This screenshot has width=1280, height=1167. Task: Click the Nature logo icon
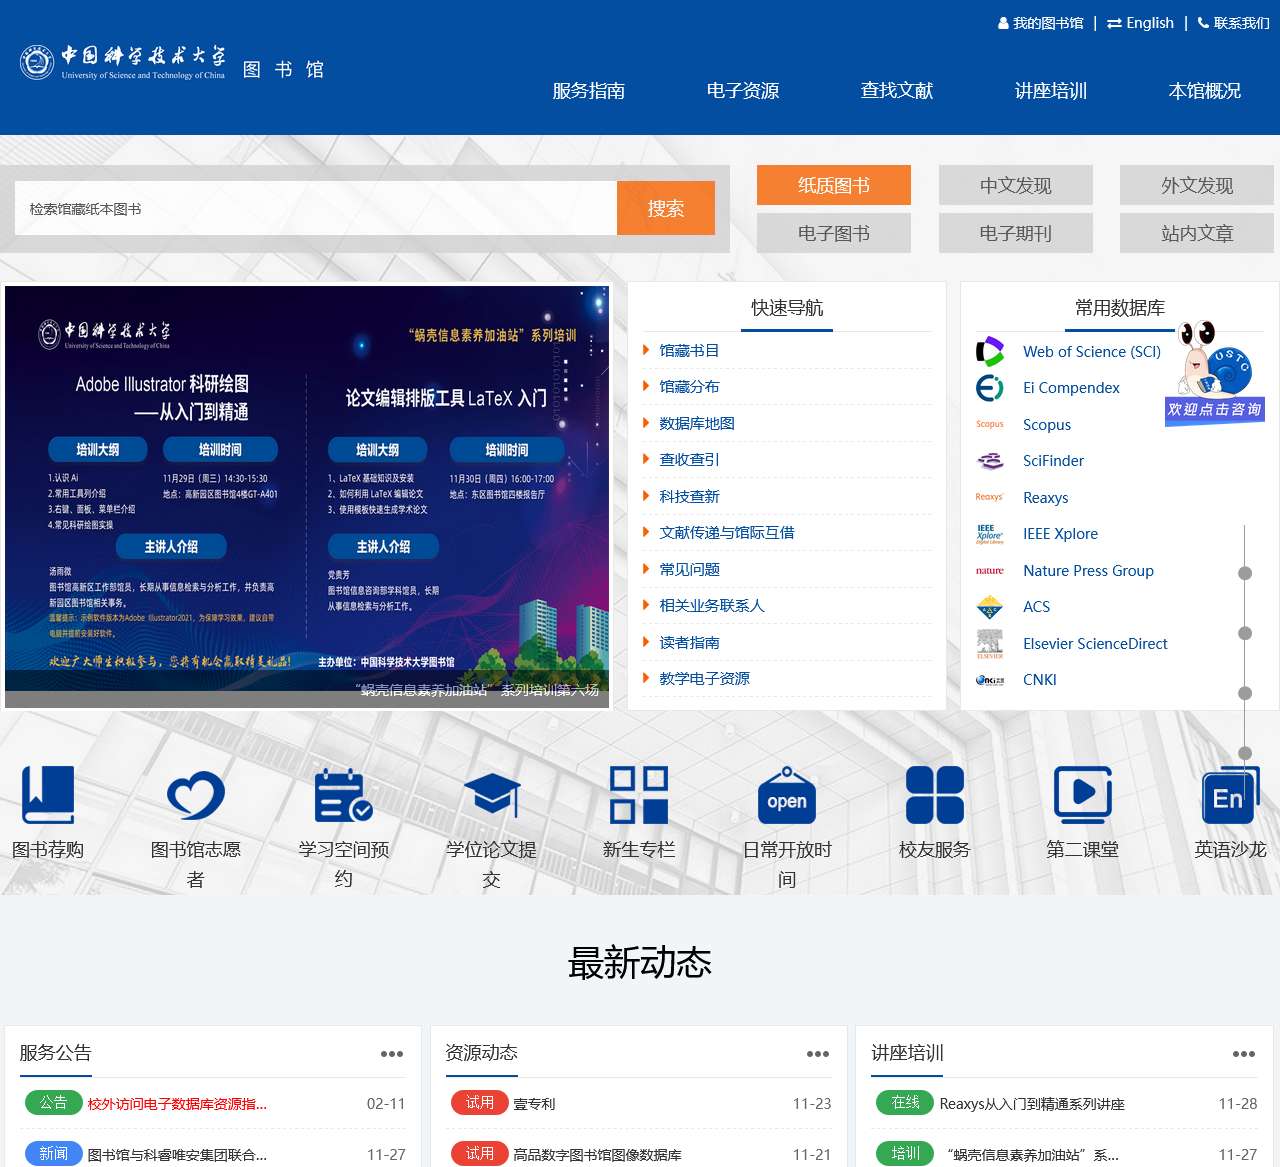(990, 571)
